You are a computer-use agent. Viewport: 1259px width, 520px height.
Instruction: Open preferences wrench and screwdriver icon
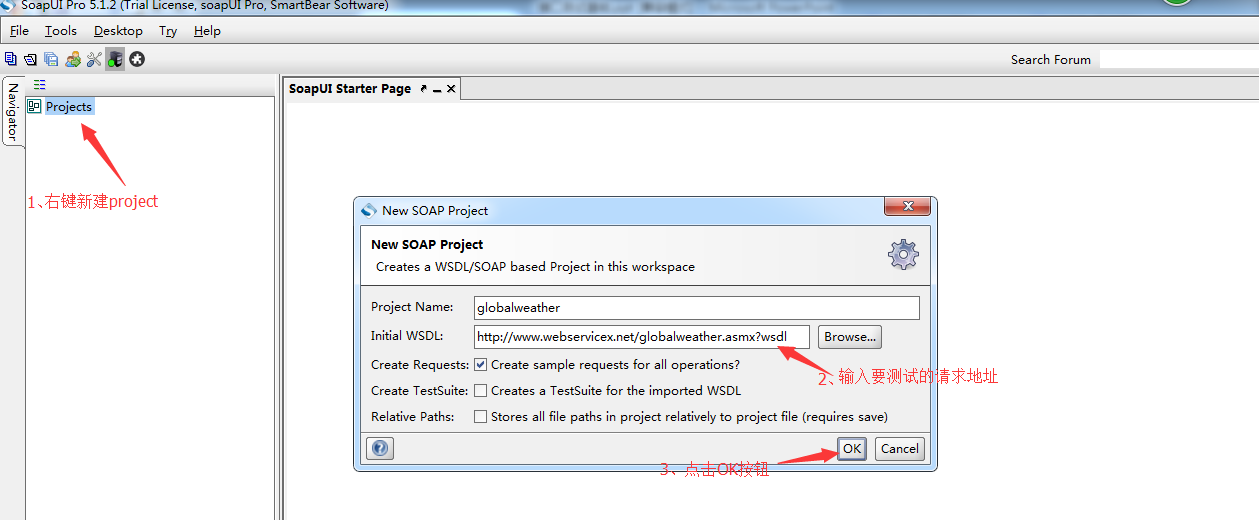pos(94,59)
